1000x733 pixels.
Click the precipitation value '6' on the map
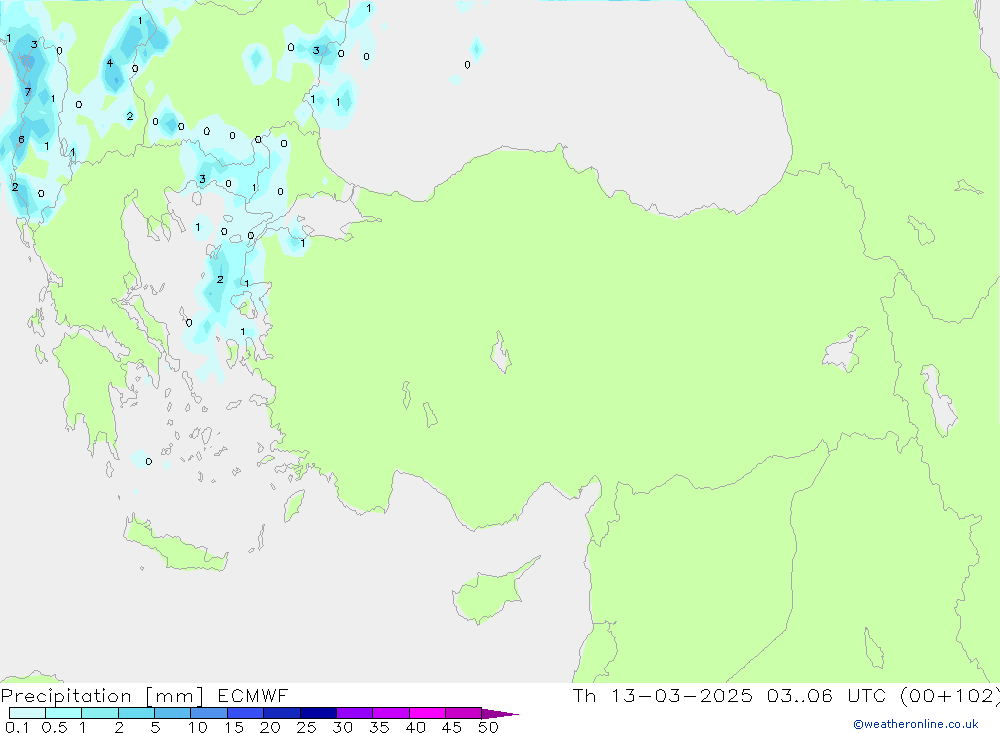(x=21, y=139)
